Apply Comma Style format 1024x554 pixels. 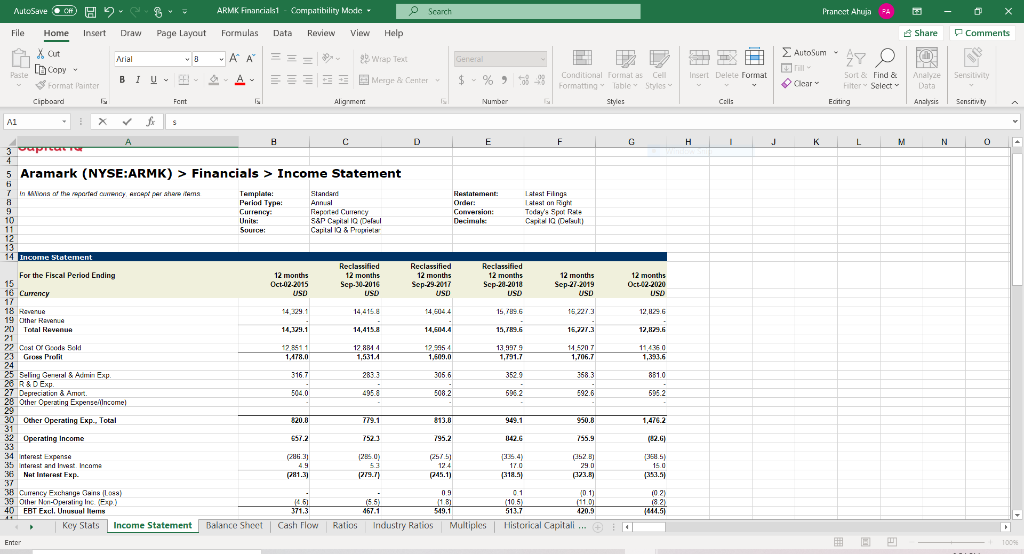click(x=504, y=80)
